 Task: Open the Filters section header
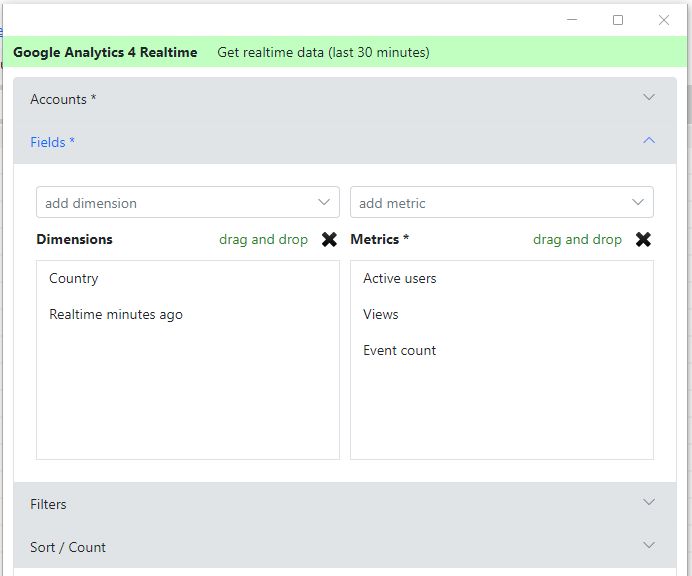pos(345,504)
